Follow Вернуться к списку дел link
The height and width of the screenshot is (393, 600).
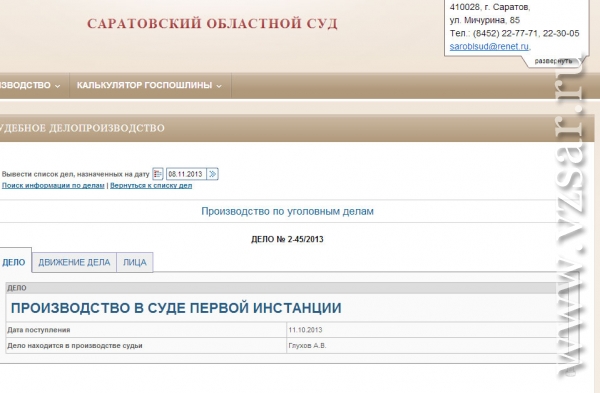151,186
